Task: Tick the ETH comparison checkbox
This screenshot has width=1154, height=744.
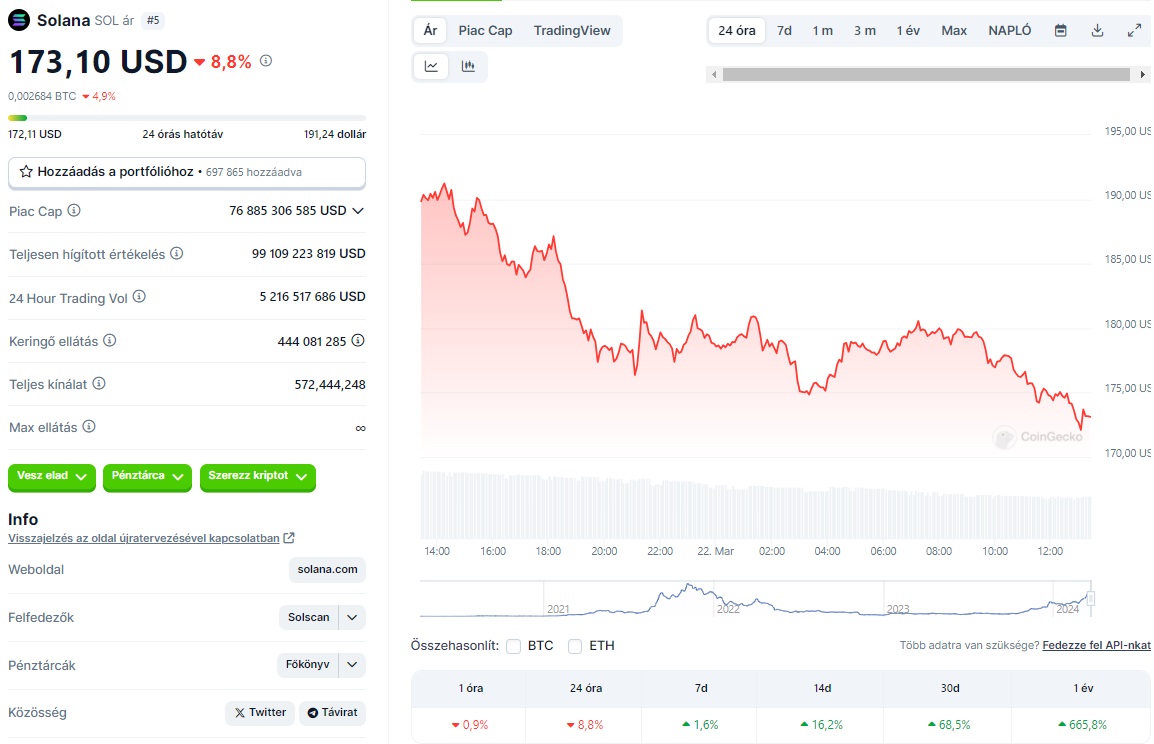Action: click(575, 646)
